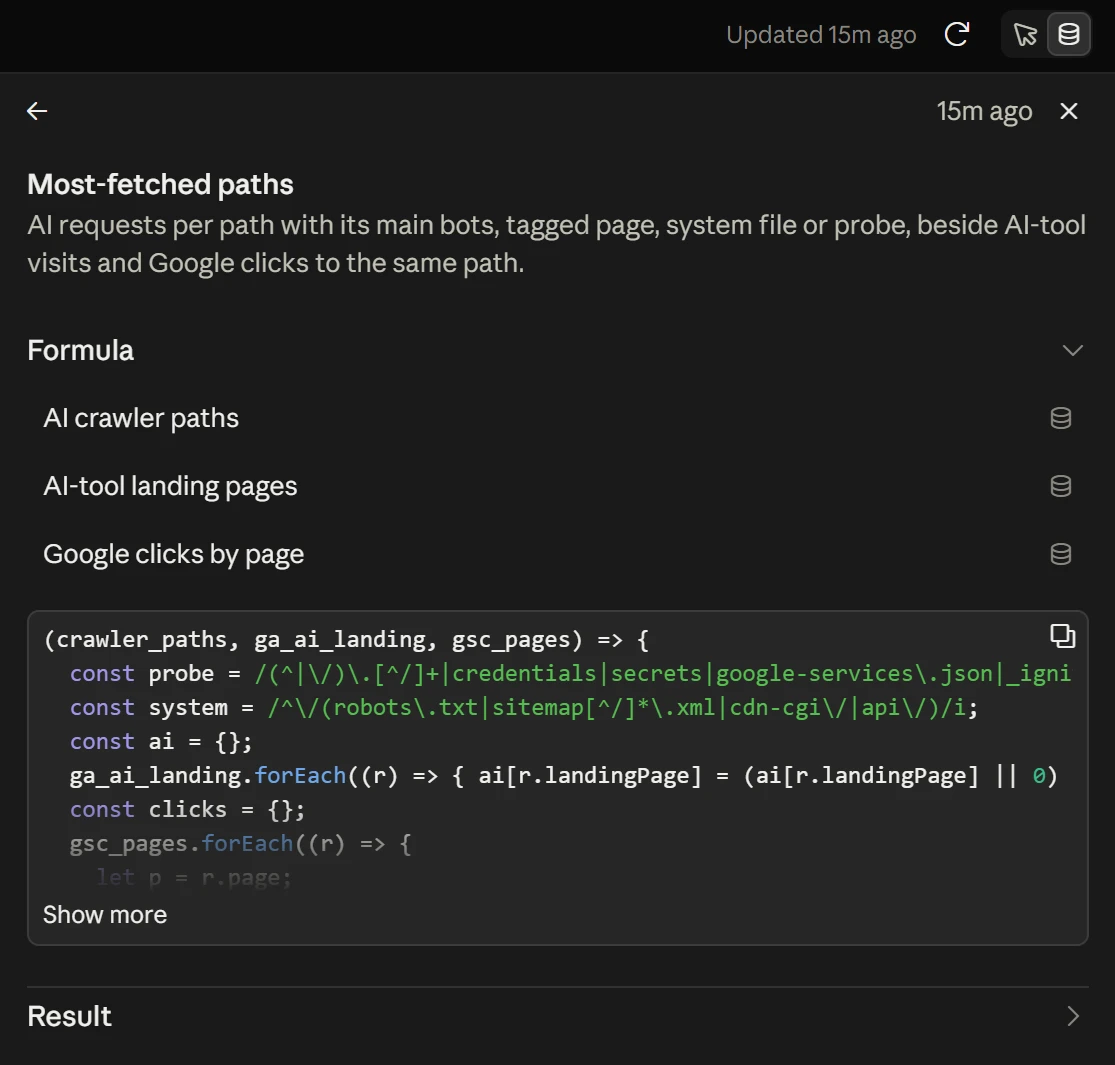Click the gsc_pages.forEach code line
This screenshot has width=1115, height=1065.
pyautogui.click(x=240, y=844)
